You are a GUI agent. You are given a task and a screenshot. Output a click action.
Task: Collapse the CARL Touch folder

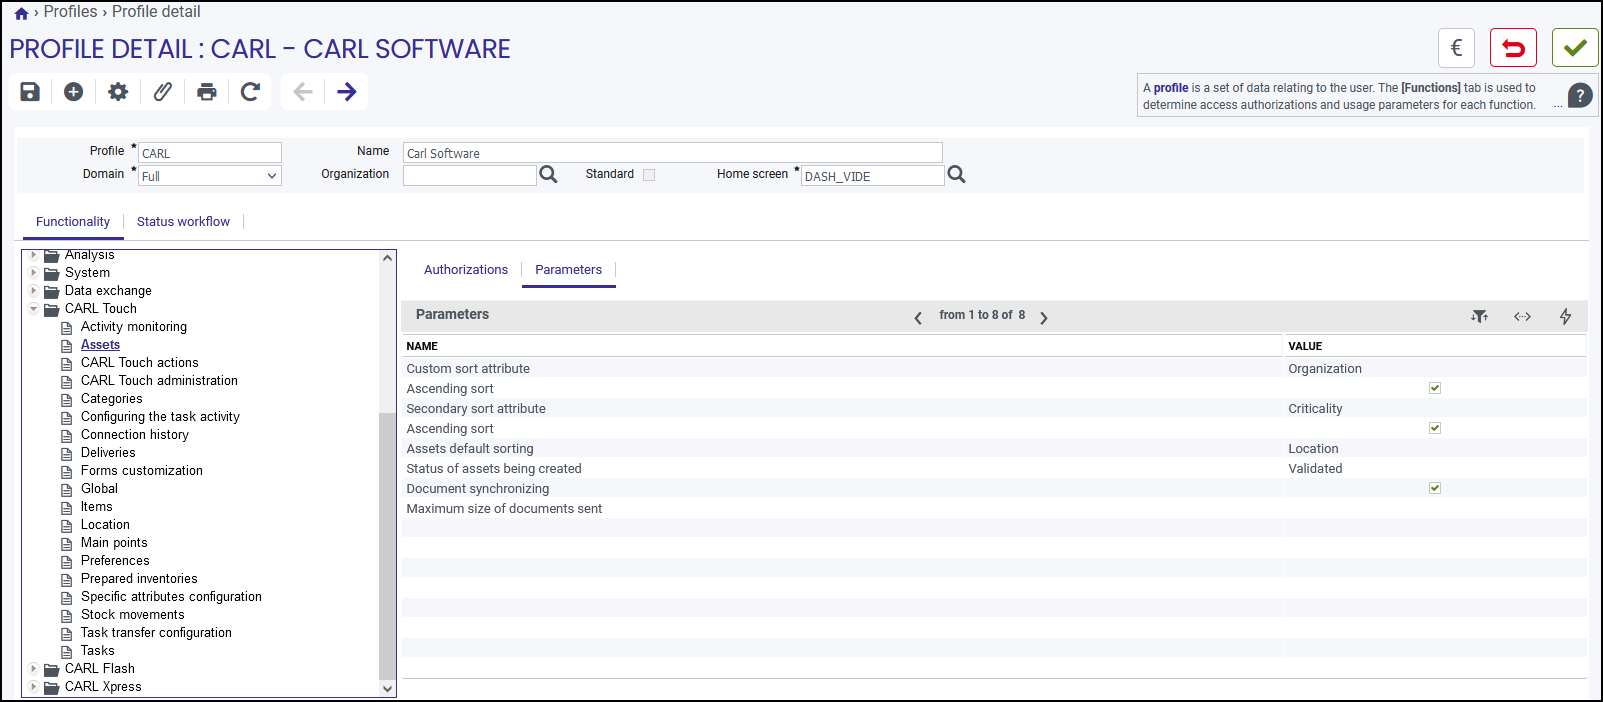click(x=33, y=309)
